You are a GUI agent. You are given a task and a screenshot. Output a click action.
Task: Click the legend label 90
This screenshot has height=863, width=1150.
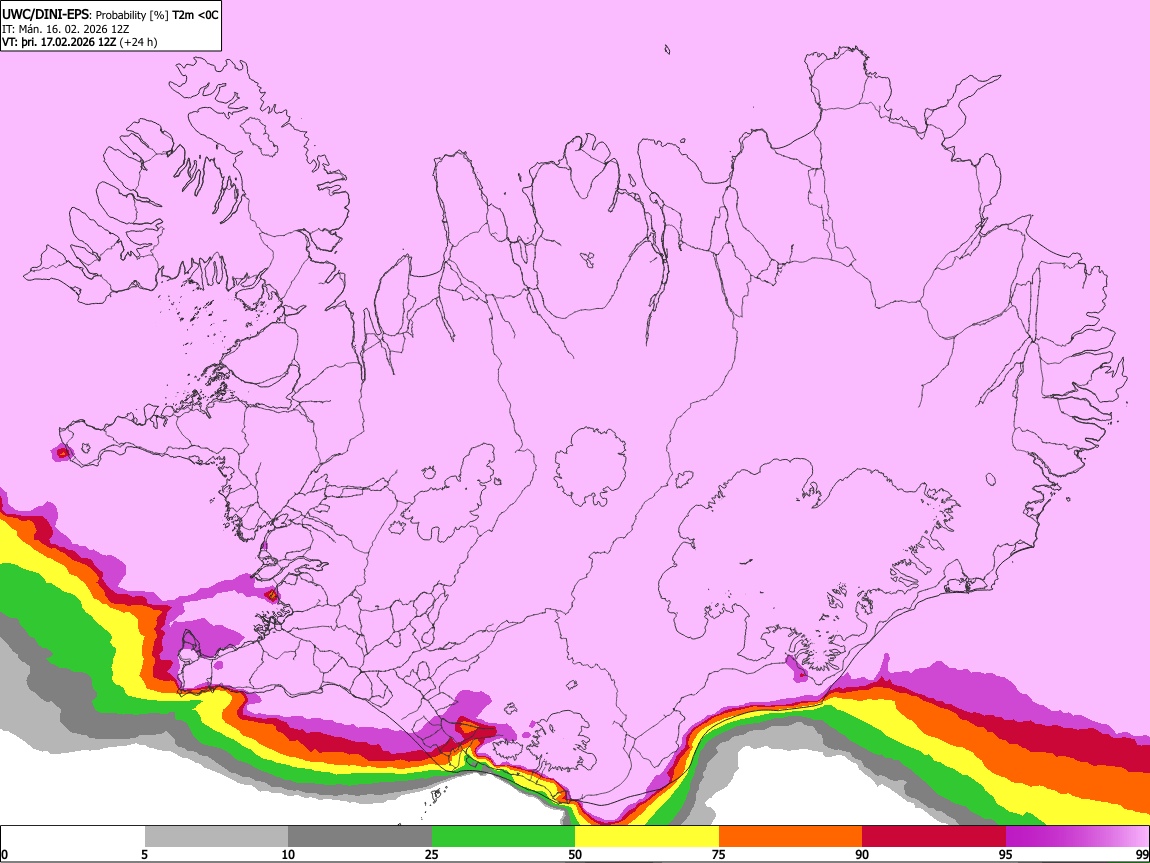tap(862, 855)
